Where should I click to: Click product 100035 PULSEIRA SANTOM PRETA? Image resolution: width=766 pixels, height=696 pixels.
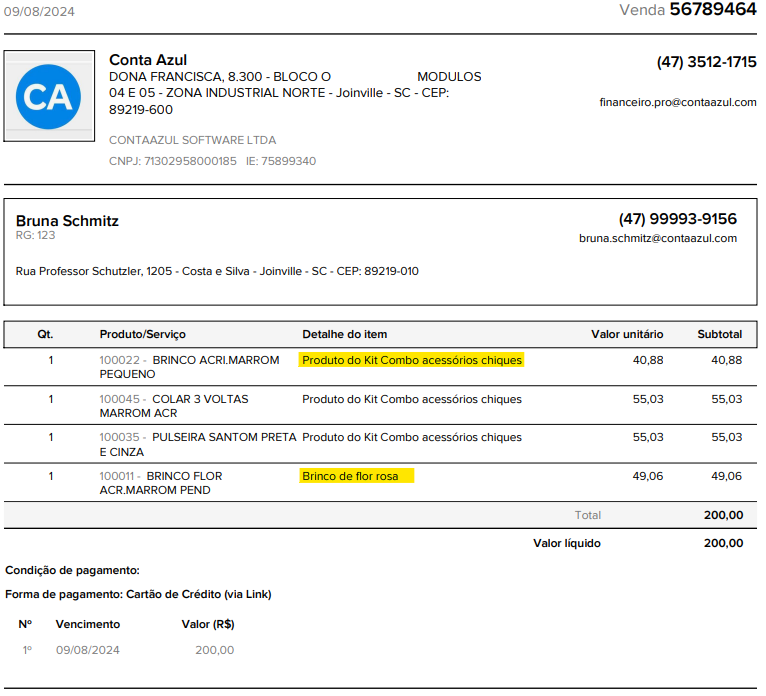(198, 445)
